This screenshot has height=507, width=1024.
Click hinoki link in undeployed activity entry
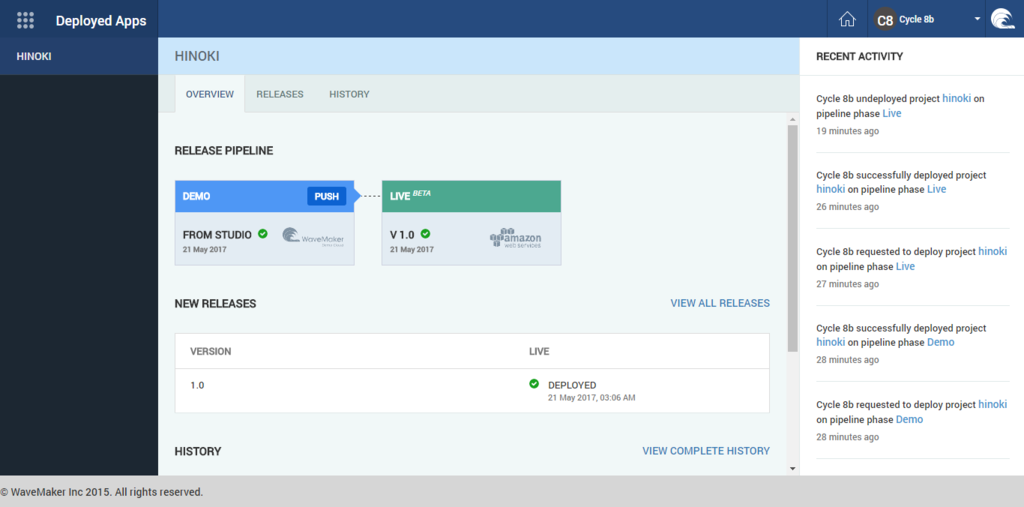tap(957, 99)
